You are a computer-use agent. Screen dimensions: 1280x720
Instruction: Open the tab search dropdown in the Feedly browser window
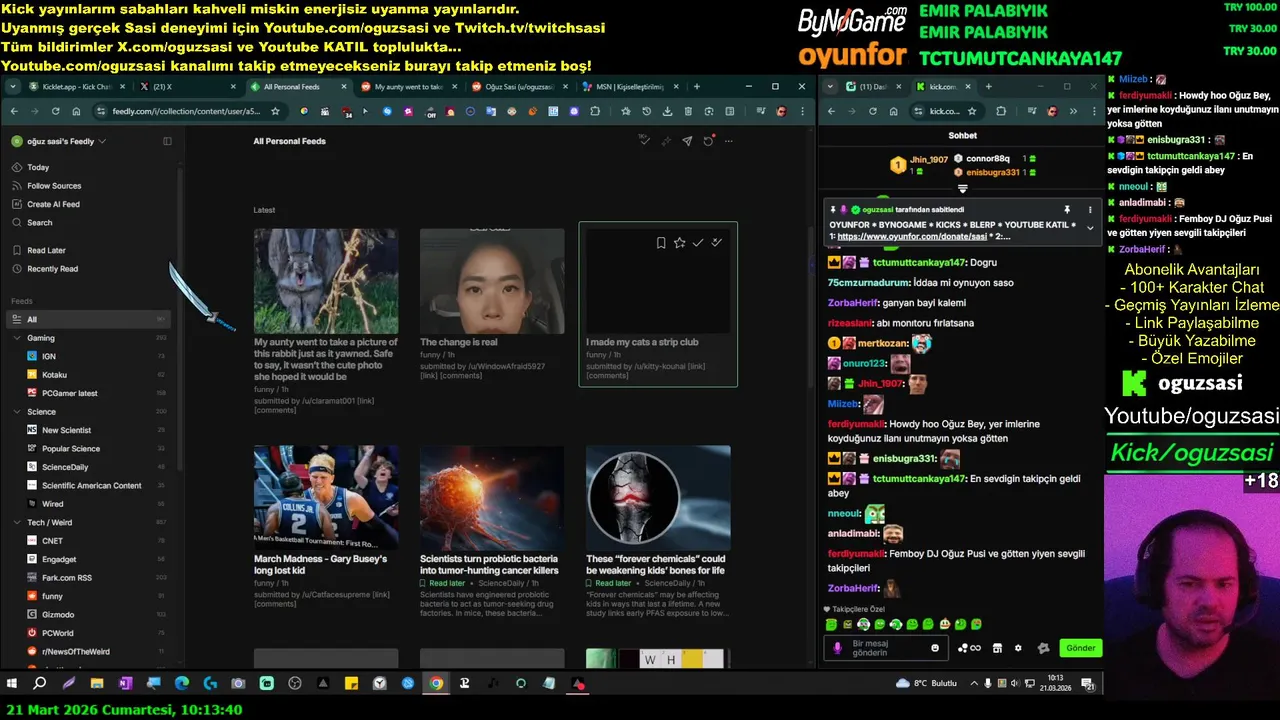click(12, 87)
